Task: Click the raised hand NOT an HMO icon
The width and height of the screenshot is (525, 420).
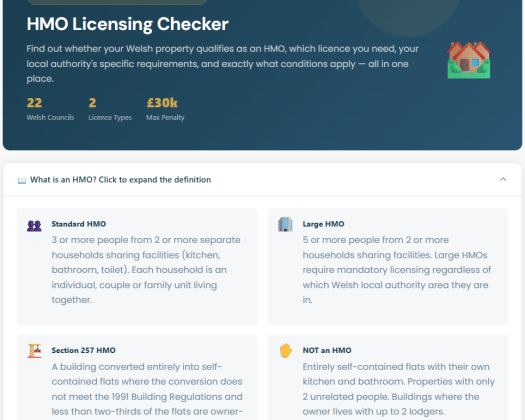Action: pos(286,351)
